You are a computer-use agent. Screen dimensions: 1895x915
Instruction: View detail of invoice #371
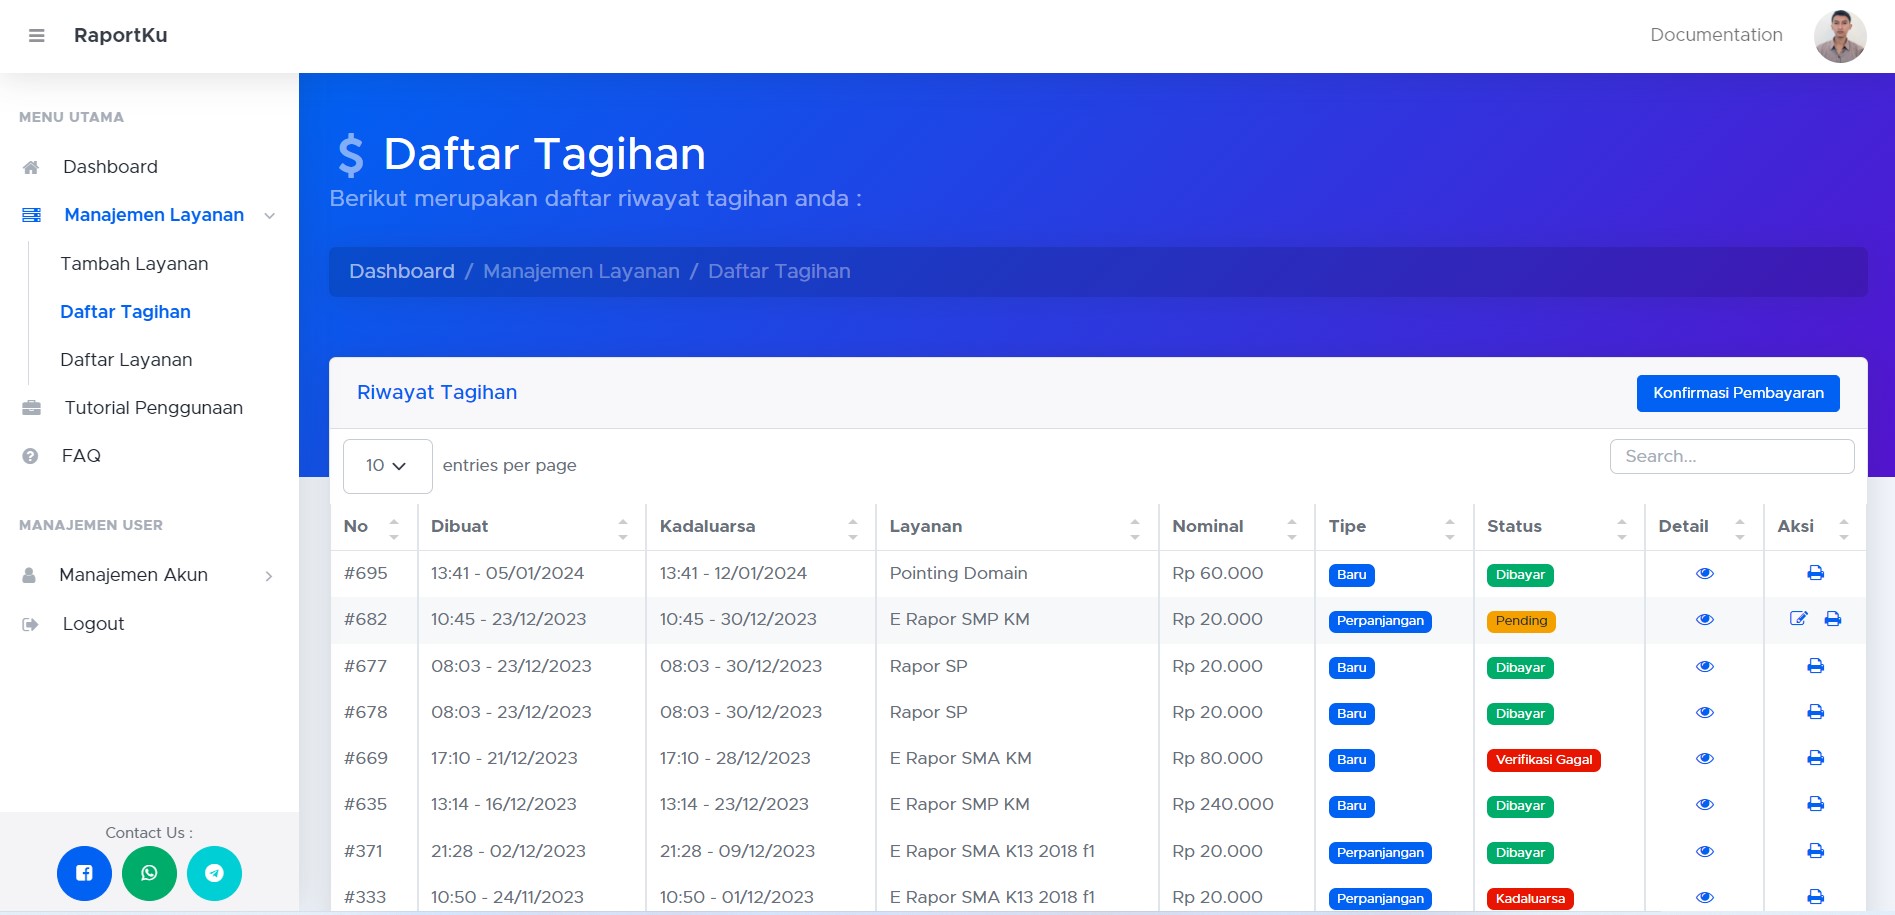click(1705, 852)
